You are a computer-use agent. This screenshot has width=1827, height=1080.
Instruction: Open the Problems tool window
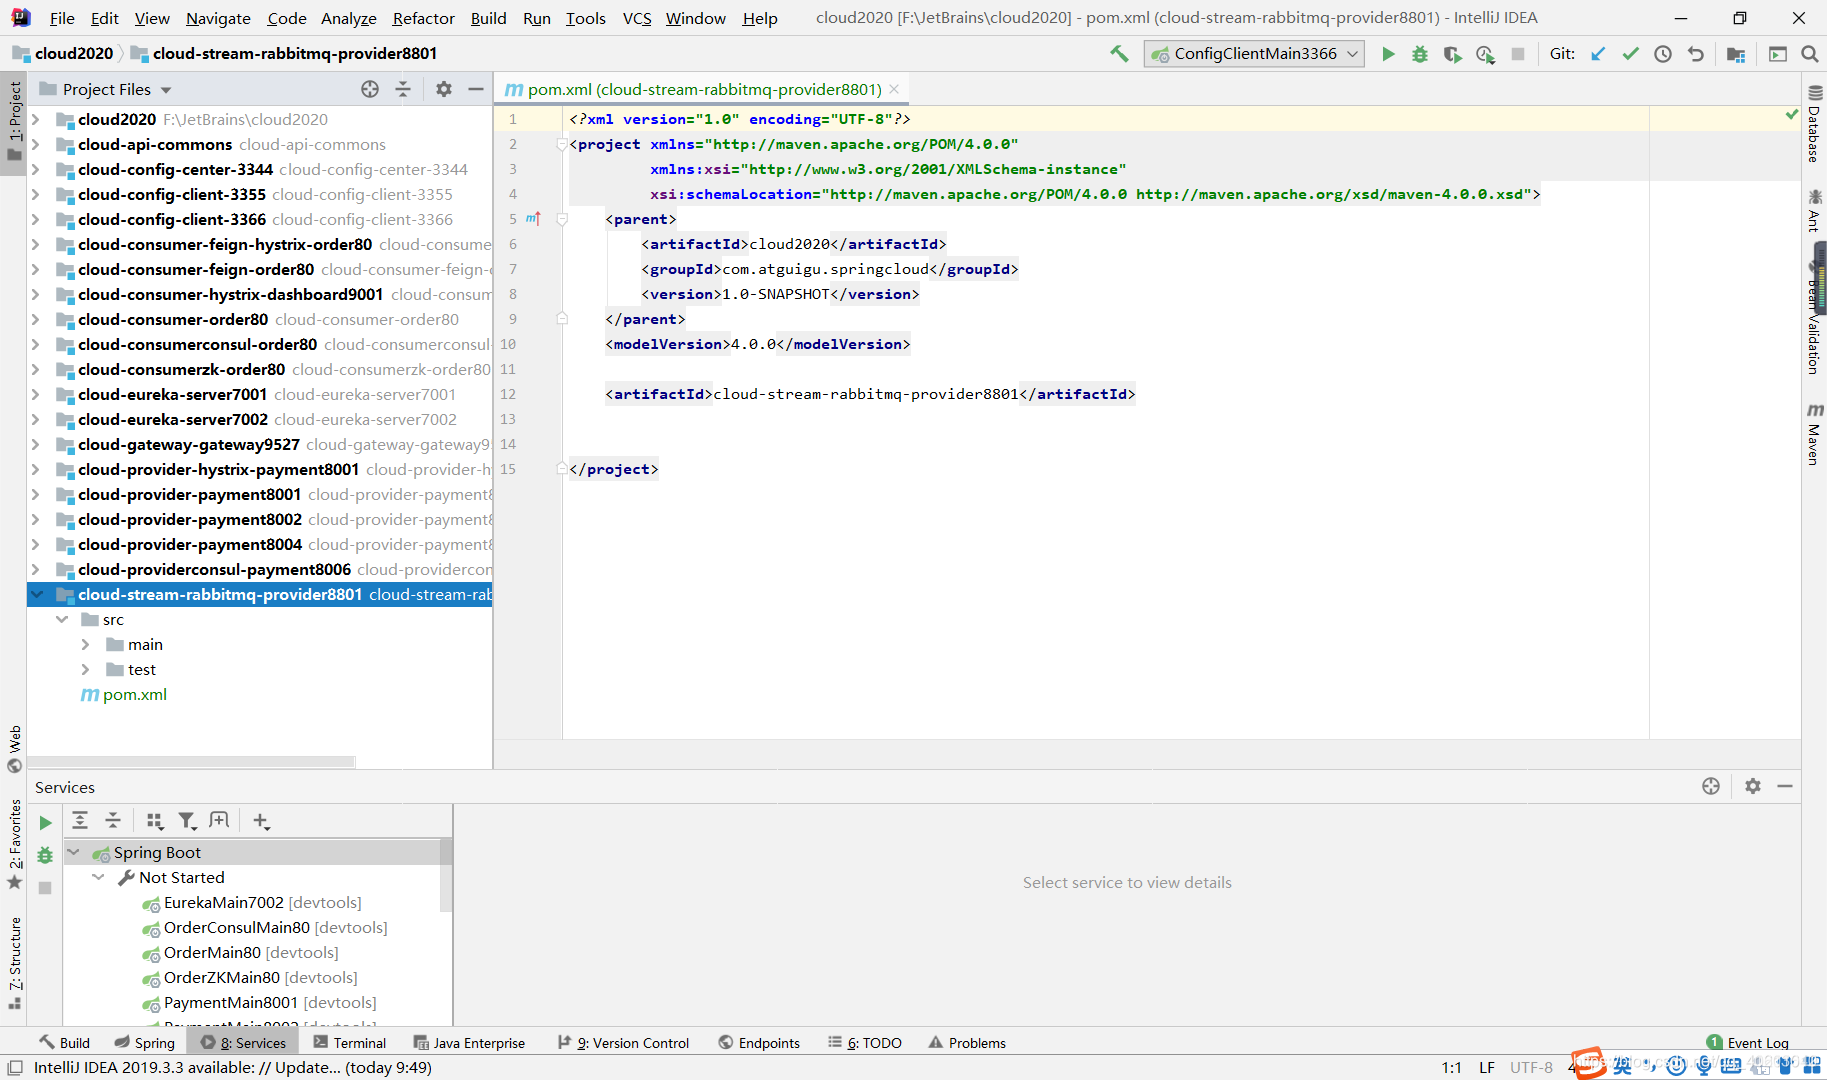pyautogui.click(x=967, y=1042)
